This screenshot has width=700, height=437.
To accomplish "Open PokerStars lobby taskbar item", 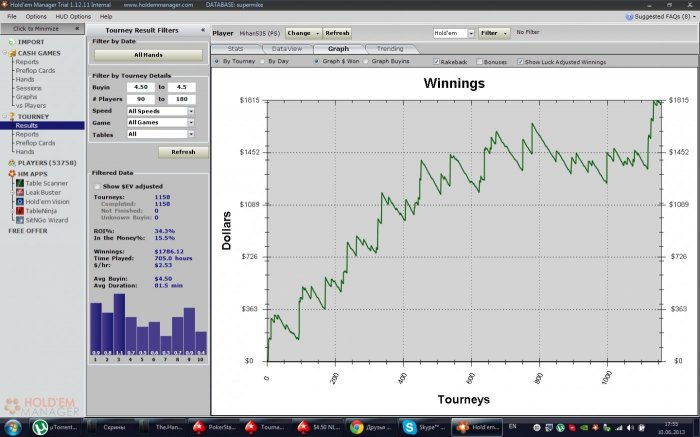I will pos(215,427).
